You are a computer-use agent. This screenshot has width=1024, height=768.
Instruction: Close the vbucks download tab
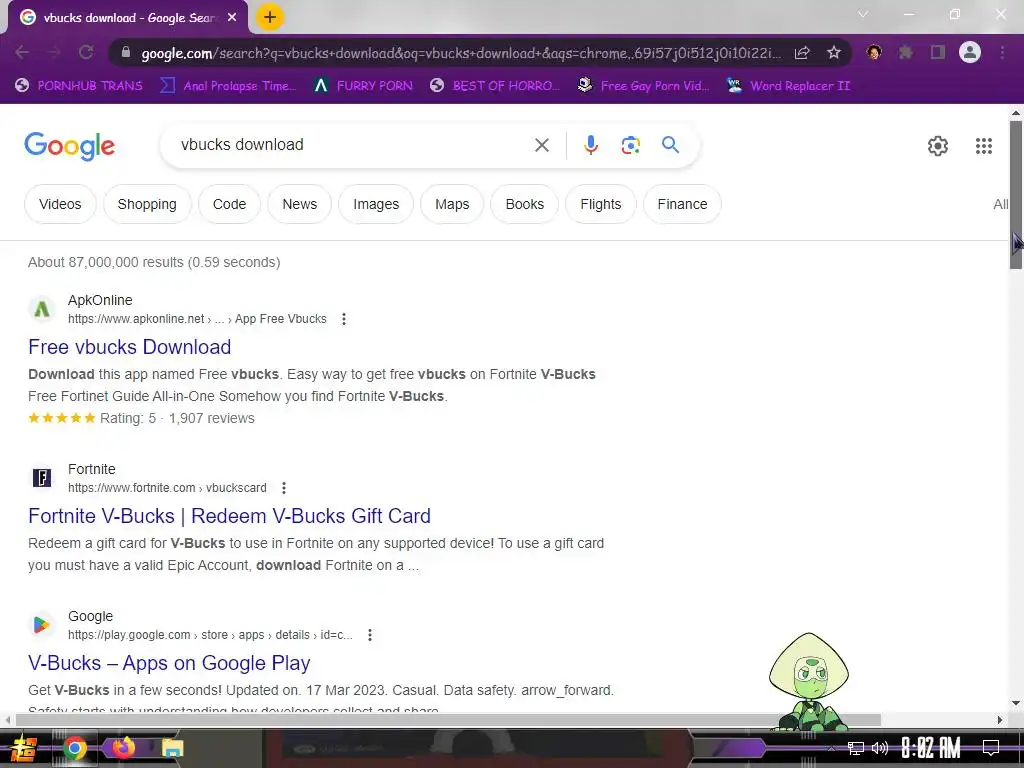[232, 18]
